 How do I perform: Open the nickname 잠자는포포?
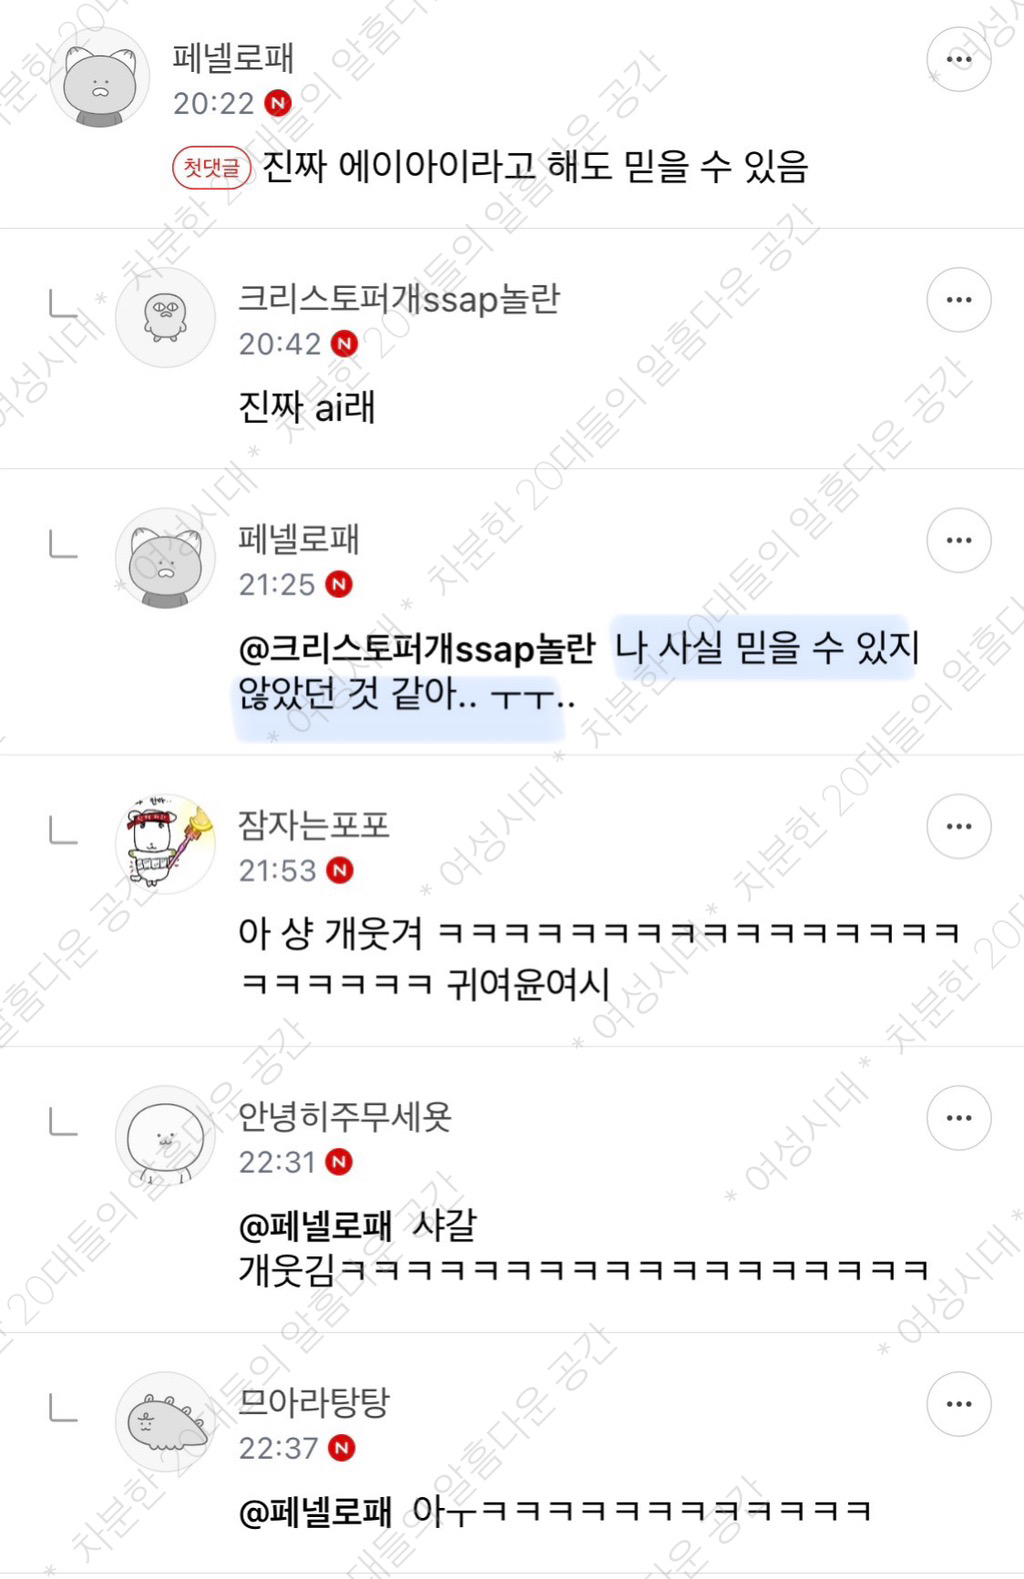coord(314,824)
